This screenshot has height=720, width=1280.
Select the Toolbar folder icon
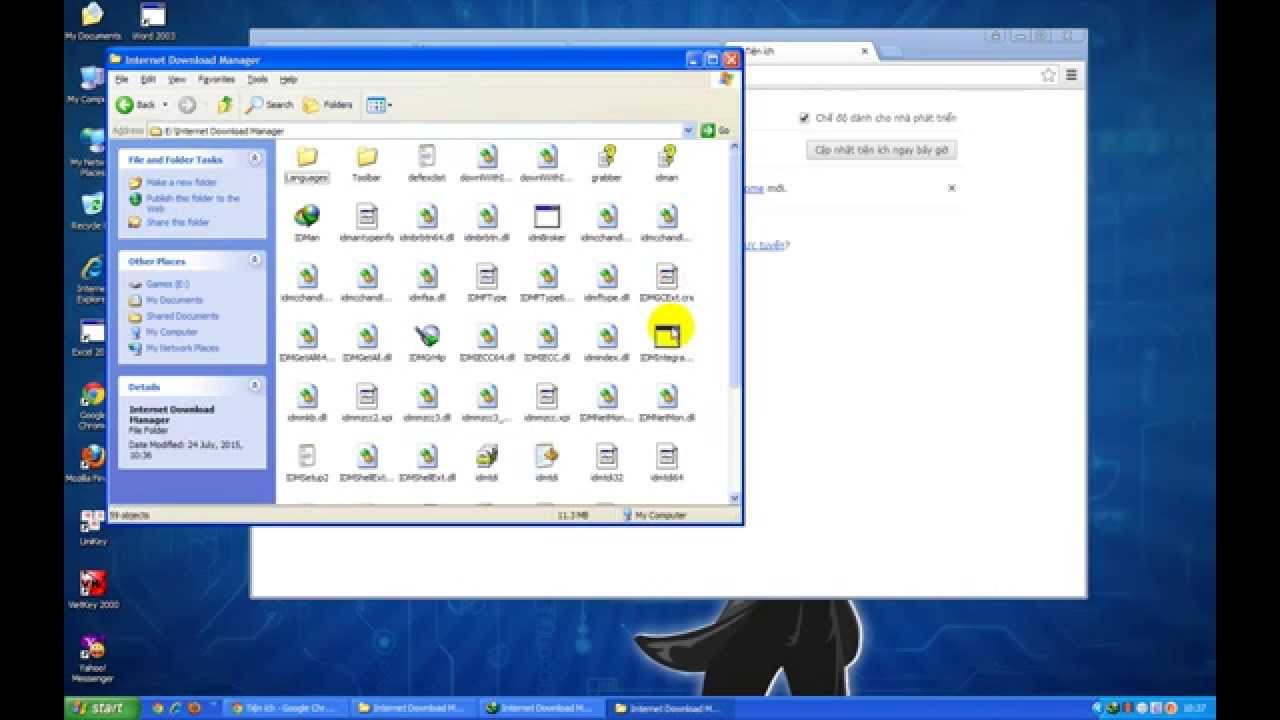click(367, 156)
